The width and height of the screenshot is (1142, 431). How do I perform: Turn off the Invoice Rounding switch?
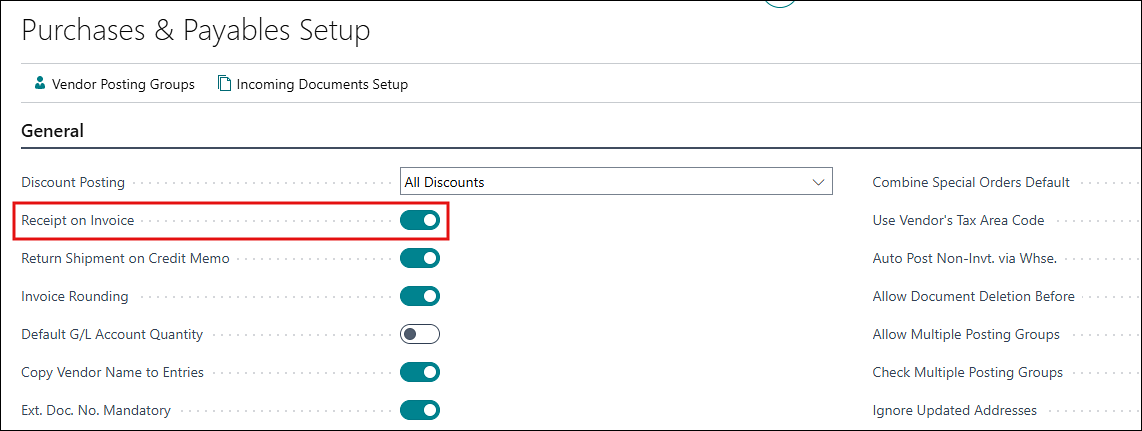pos(420,296)
